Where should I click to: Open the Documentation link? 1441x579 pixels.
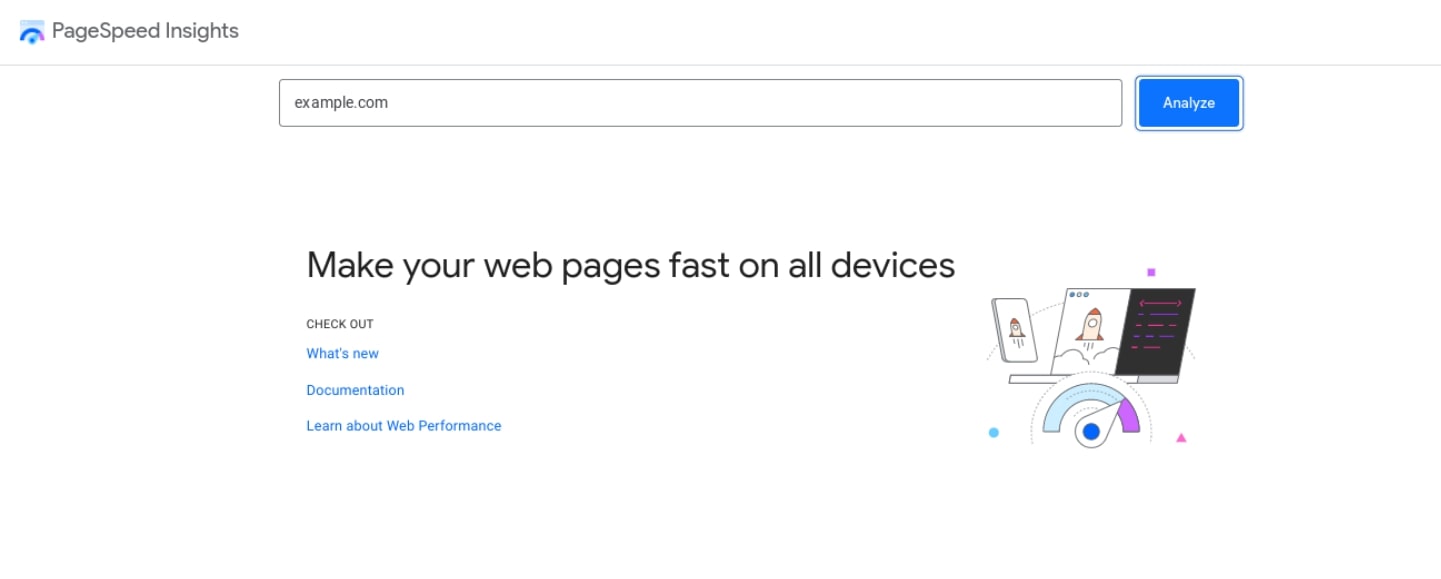[x=355, y=390]
